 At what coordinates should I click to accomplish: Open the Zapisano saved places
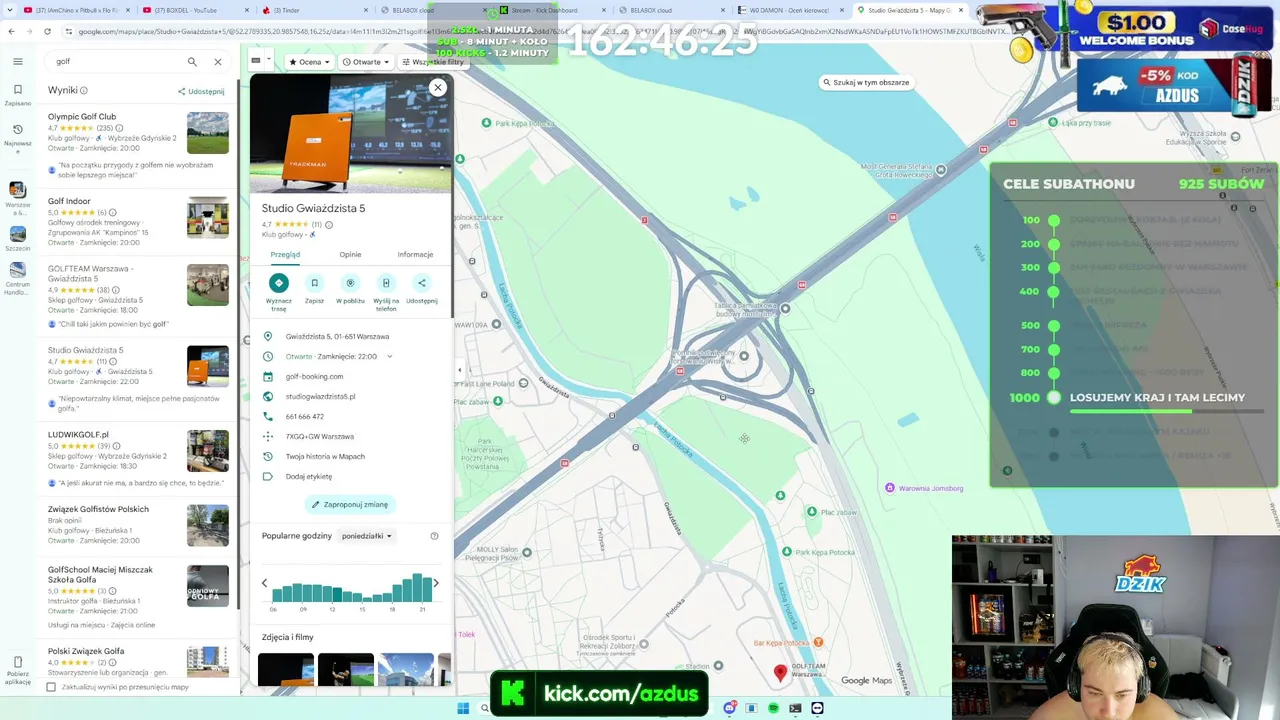17,95
